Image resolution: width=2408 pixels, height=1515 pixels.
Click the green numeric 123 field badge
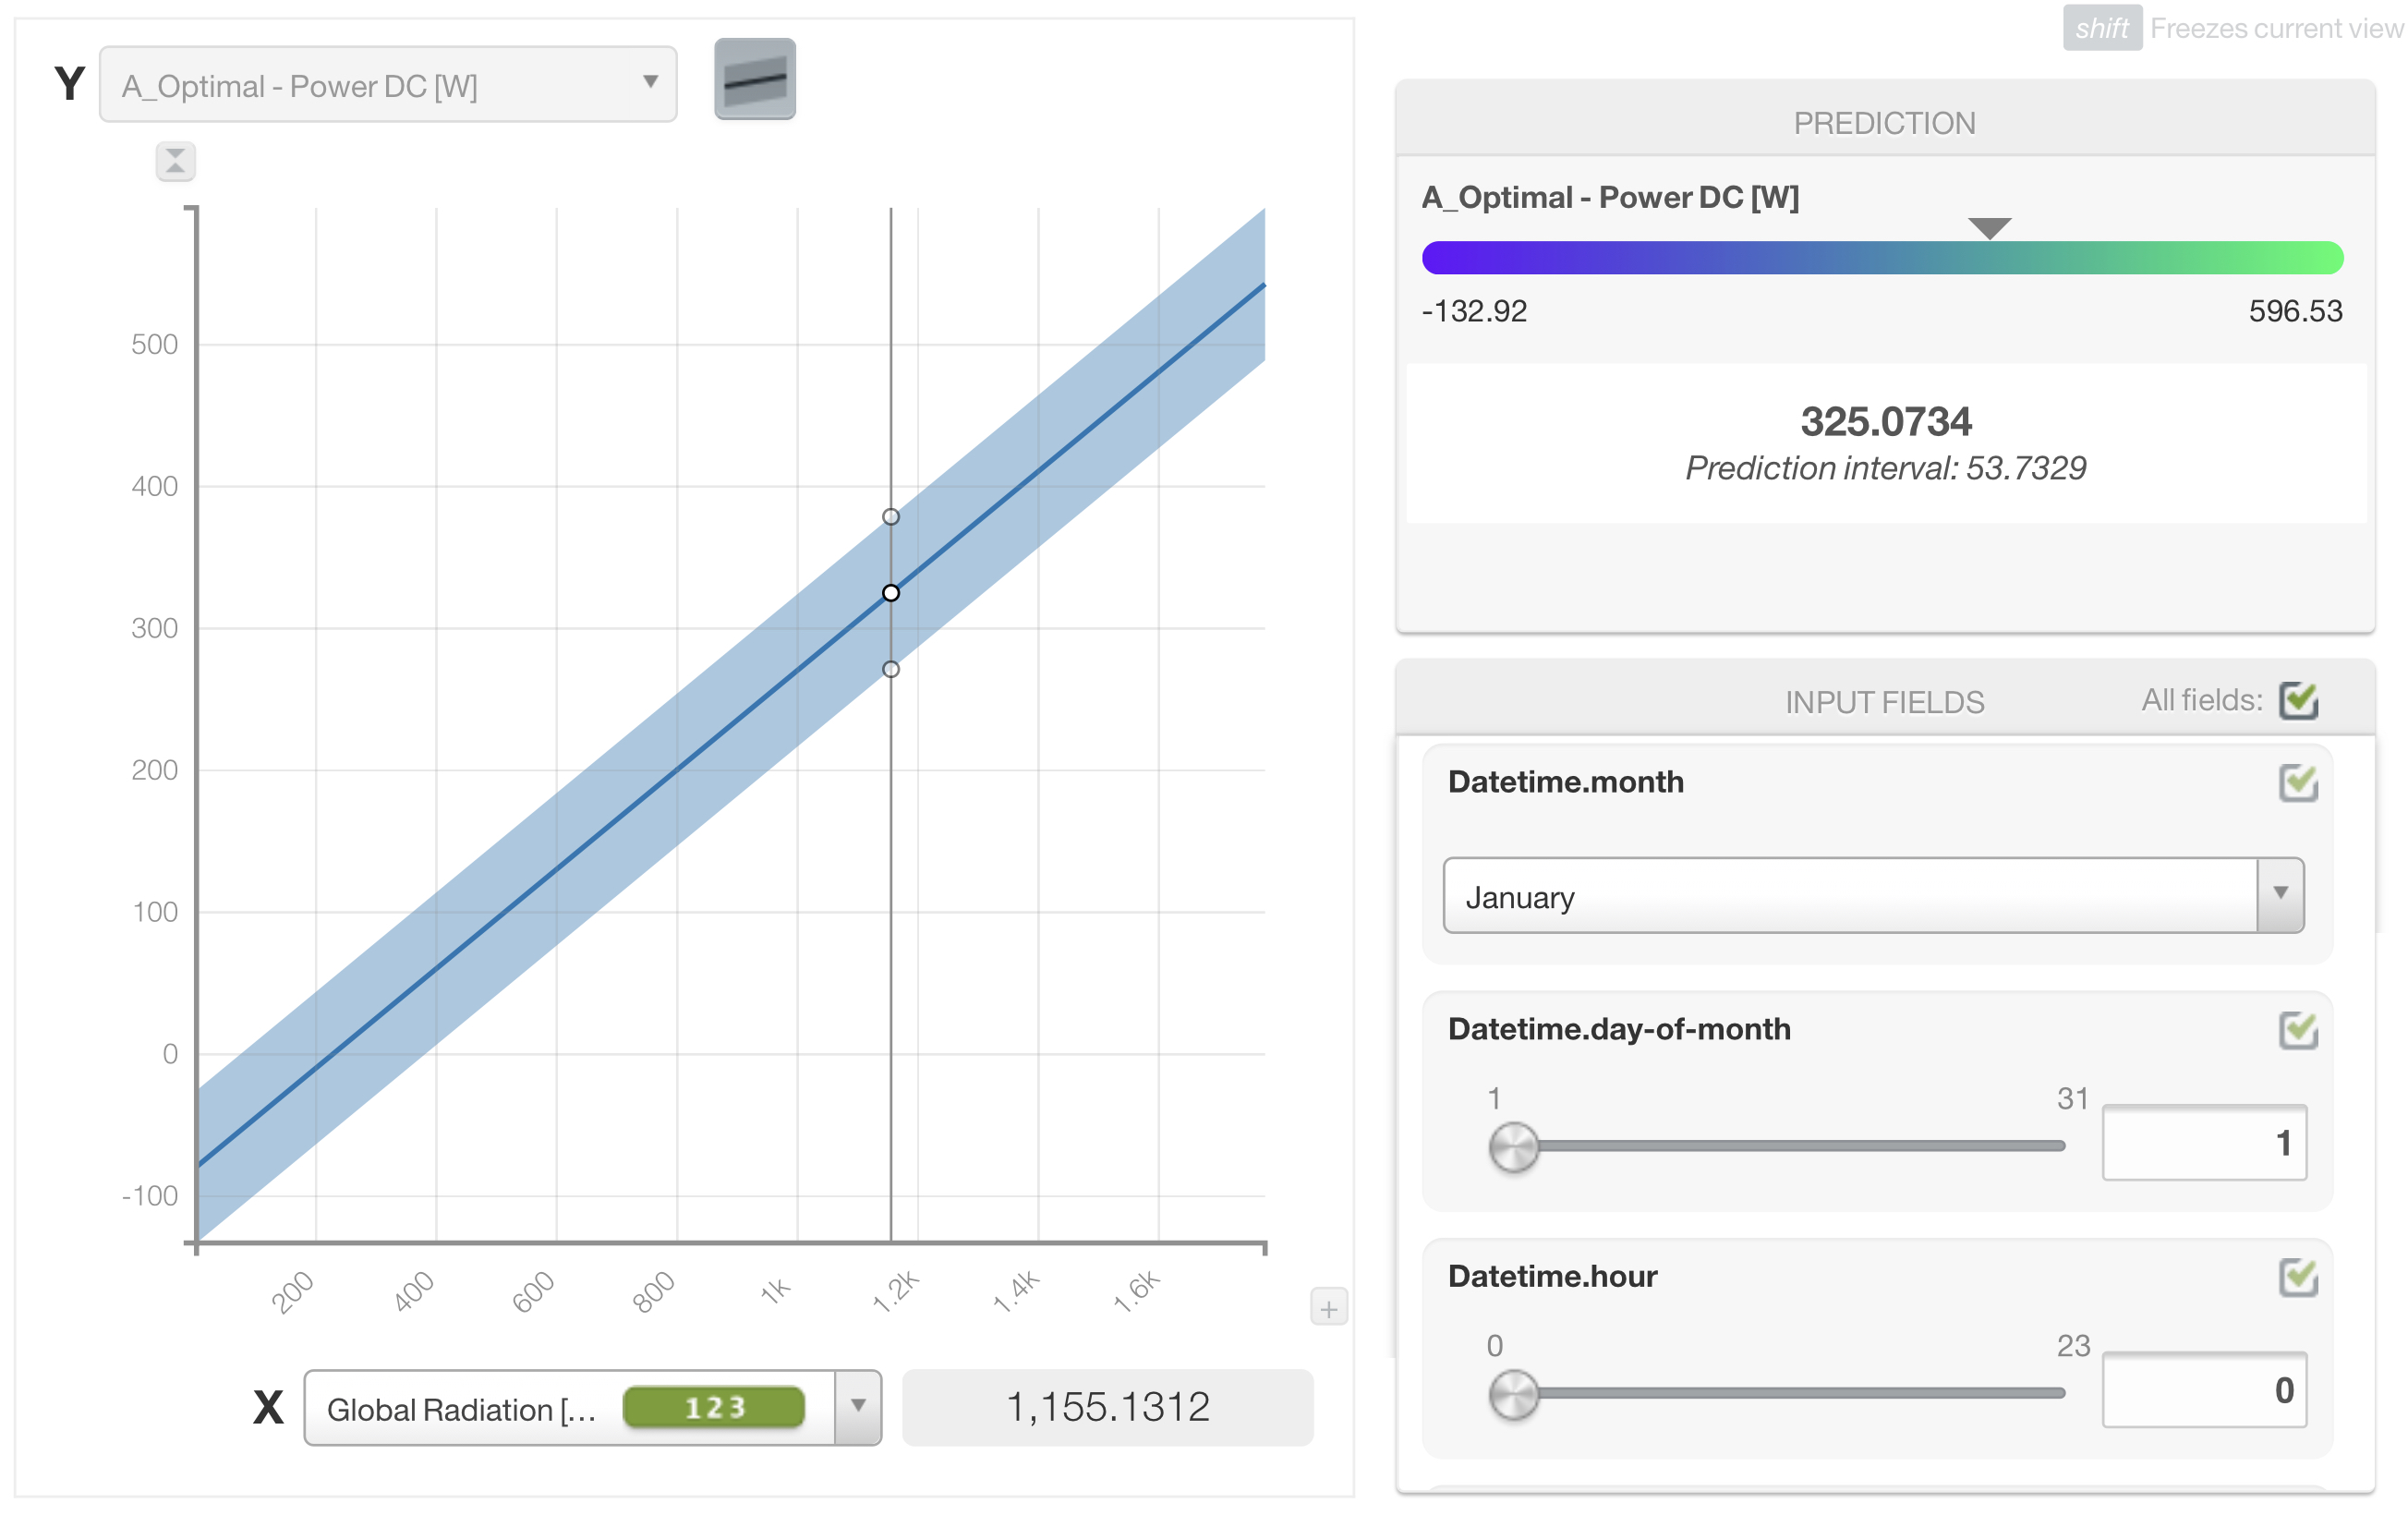[x=713, y=1407]
